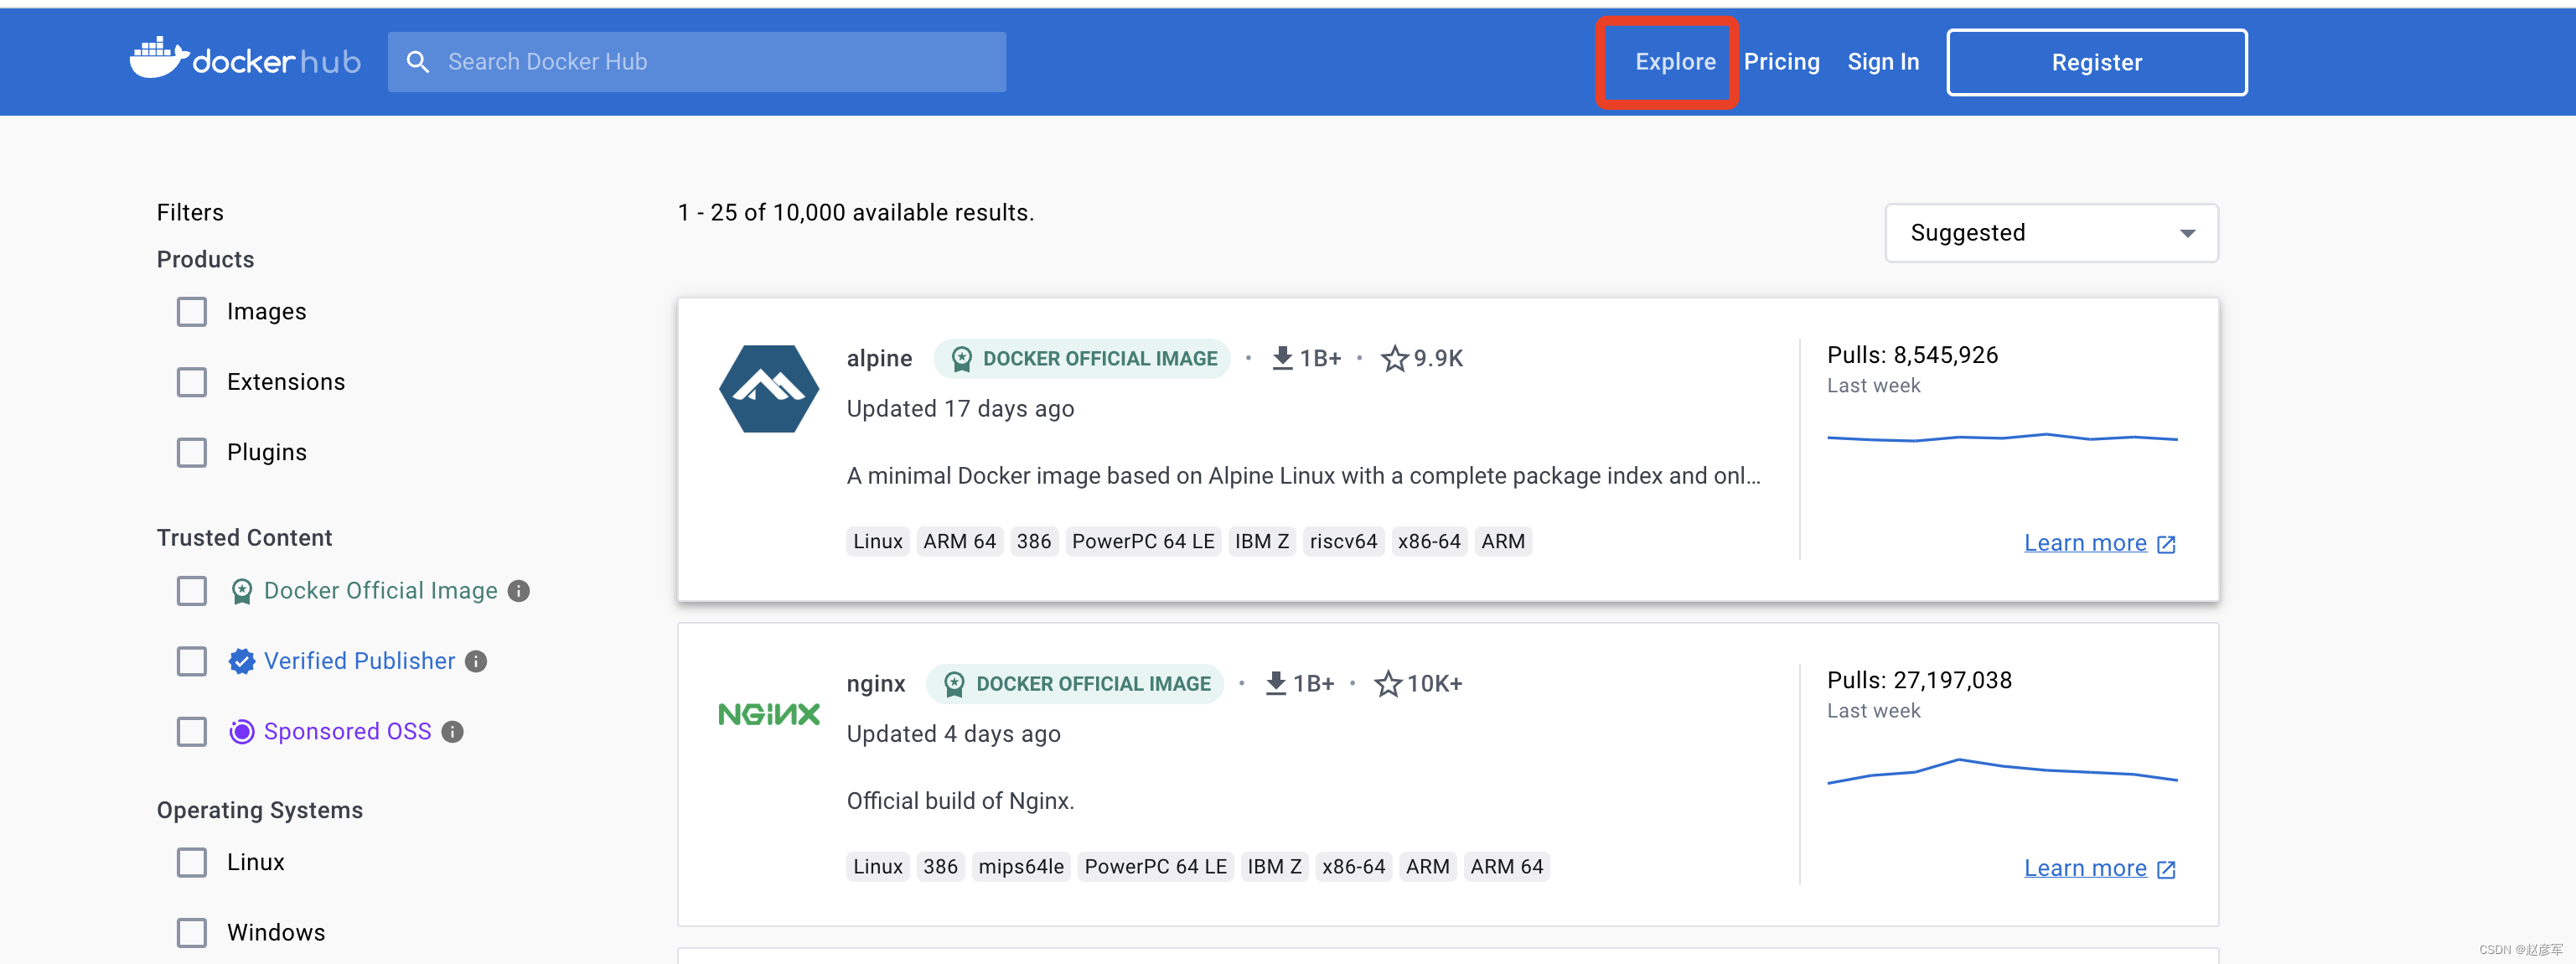This screenshot has height=964, width=2576.
Task: Open the Suggested sort order dropdown
Action: 2052,231
